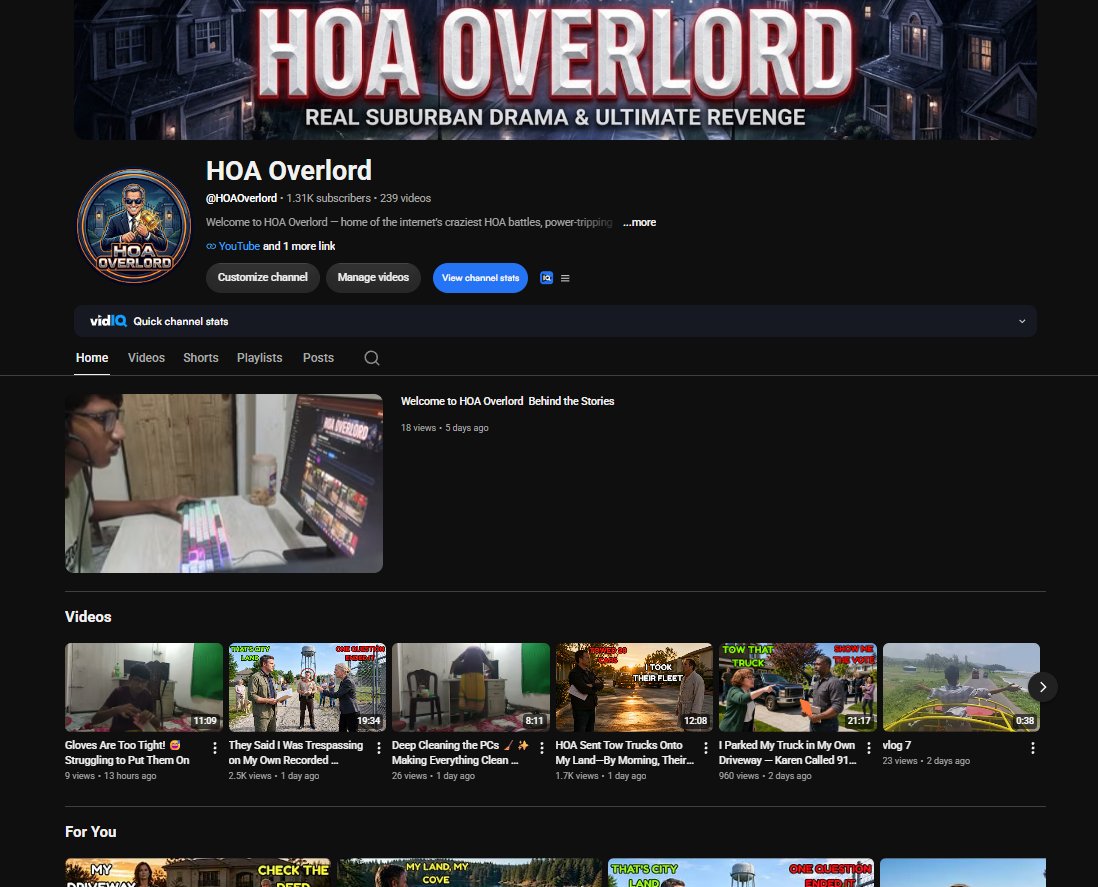Switch to the Videos tab

pos(146,358)
